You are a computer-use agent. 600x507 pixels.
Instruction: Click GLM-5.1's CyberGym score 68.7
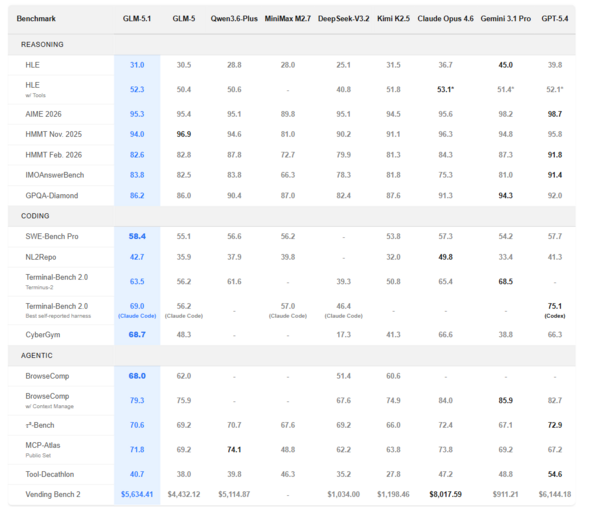point(137,335)
